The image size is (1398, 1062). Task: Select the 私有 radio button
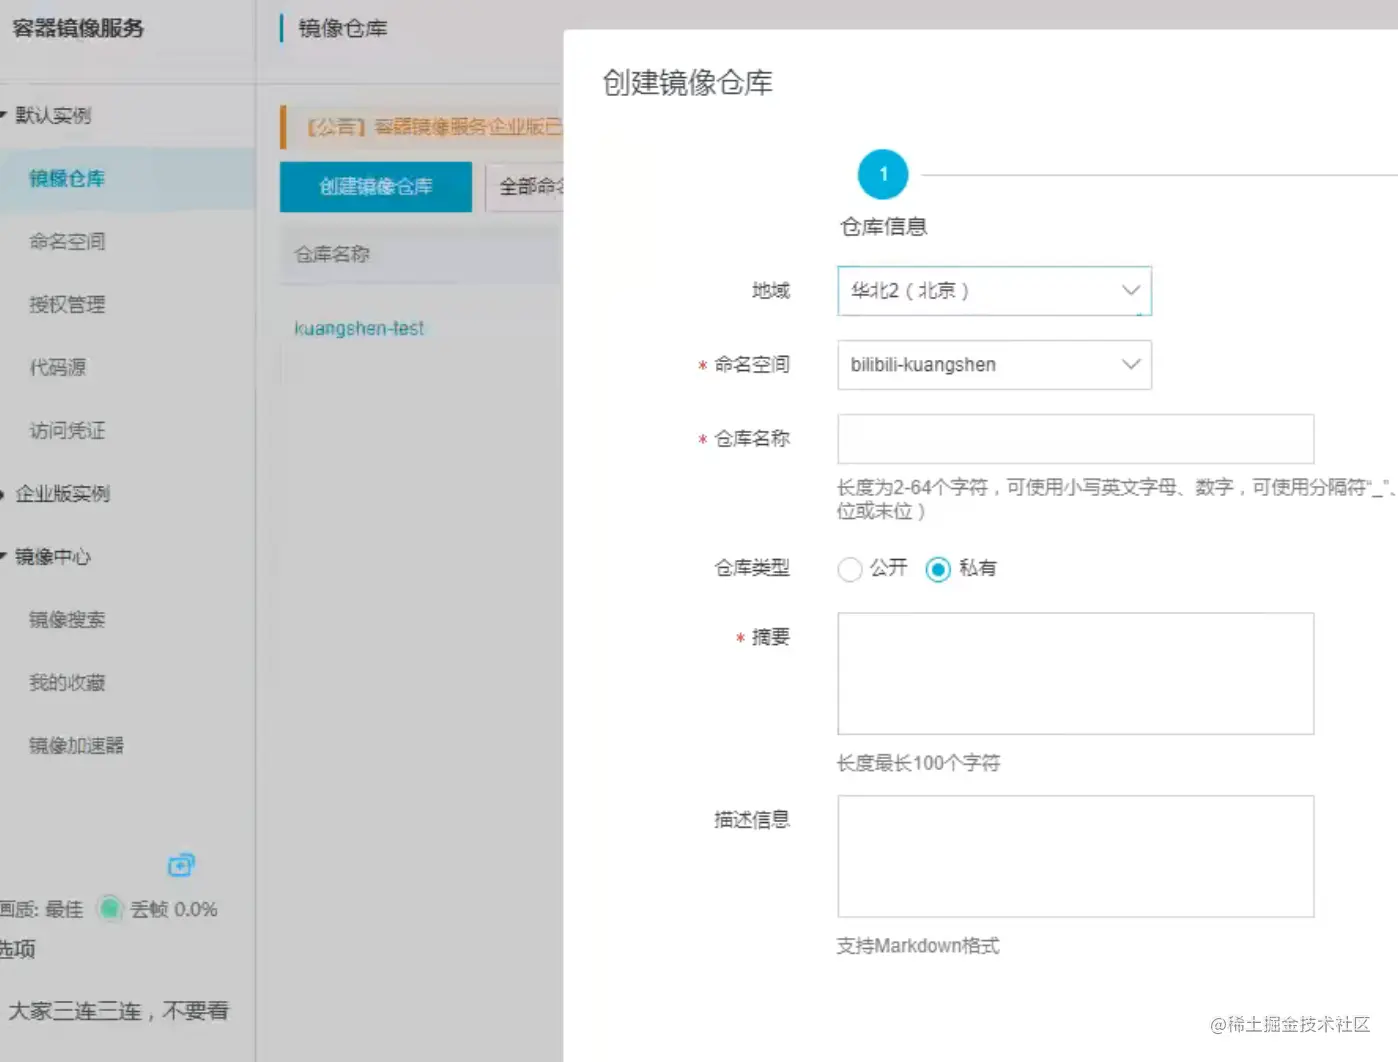coord(938,569)
